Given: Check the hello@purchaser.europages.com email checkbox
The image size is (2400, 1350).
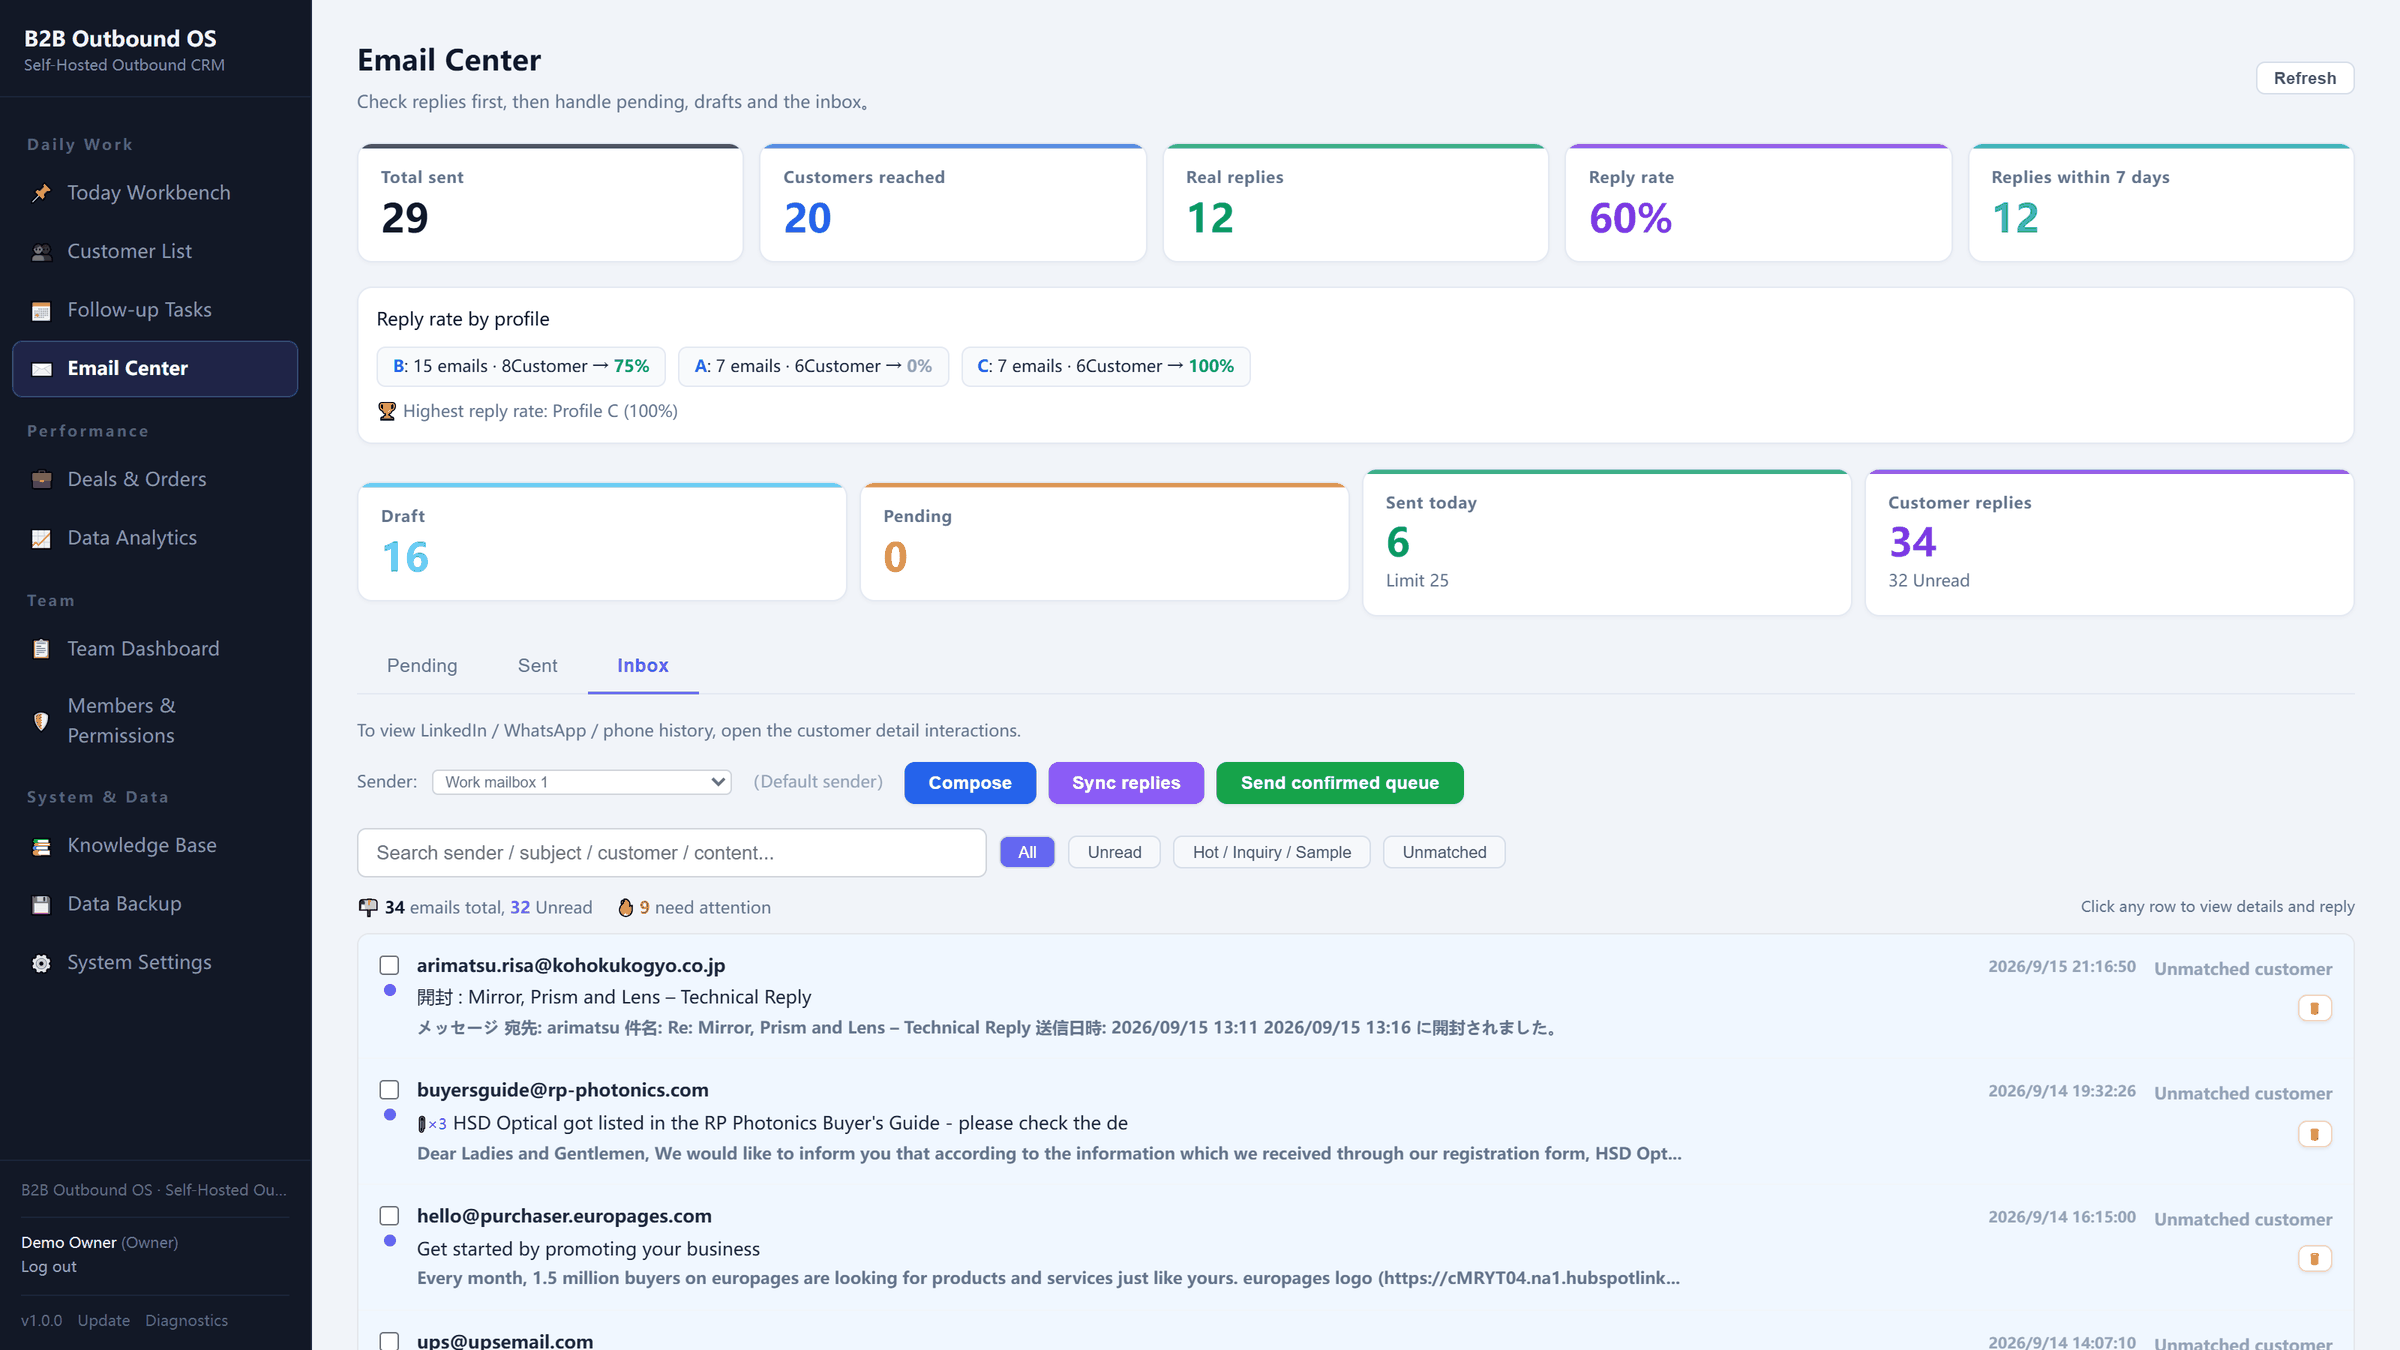Looking at the screenshot, I should pos(389,1216).
